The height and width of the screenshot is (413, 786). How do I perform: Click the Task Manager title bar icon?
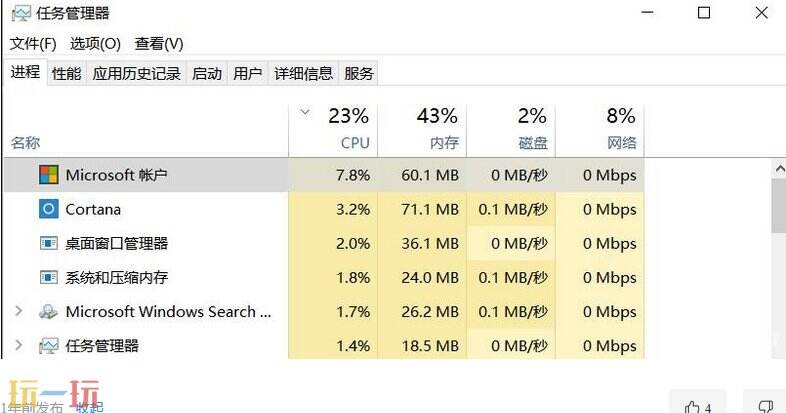pos(21,14)
